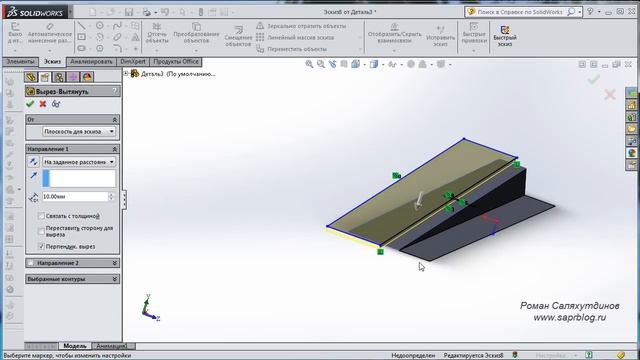Click Previous View icon in view toolbar
Screen dimensions: 640x360
click(333, 64)
